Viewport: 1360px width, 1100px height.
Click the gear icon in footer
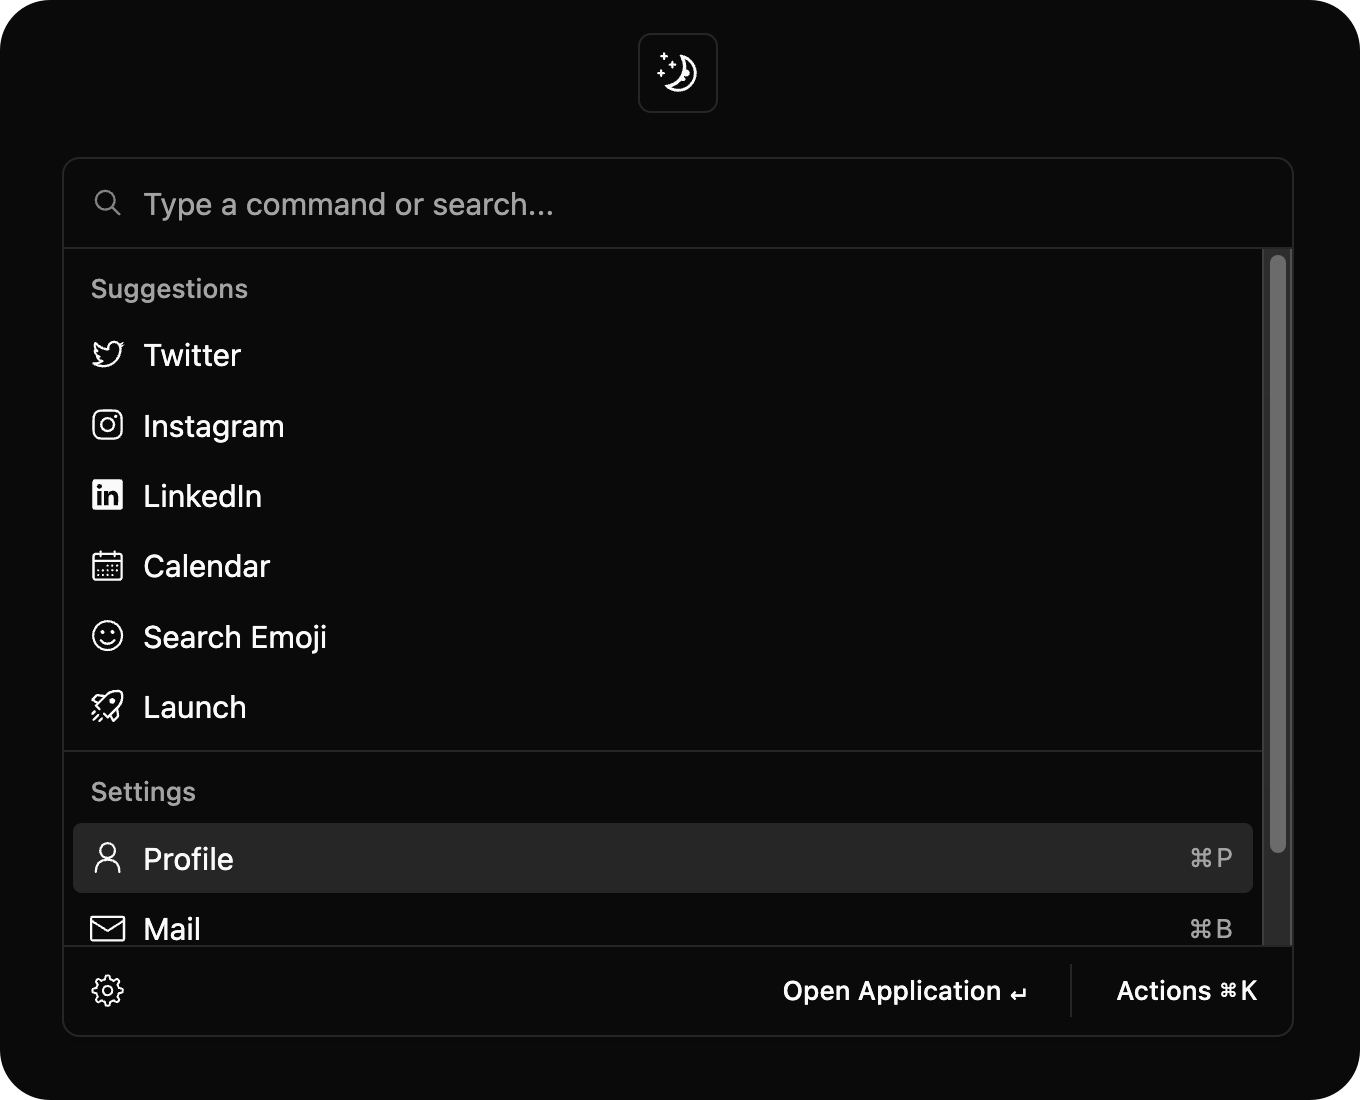pyautogui.click(x=108, y=991)
